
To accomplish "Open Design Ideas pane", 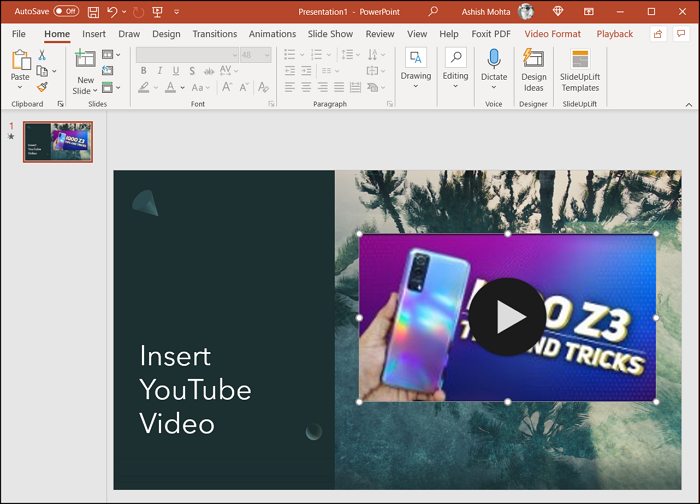I will point(533,71).
